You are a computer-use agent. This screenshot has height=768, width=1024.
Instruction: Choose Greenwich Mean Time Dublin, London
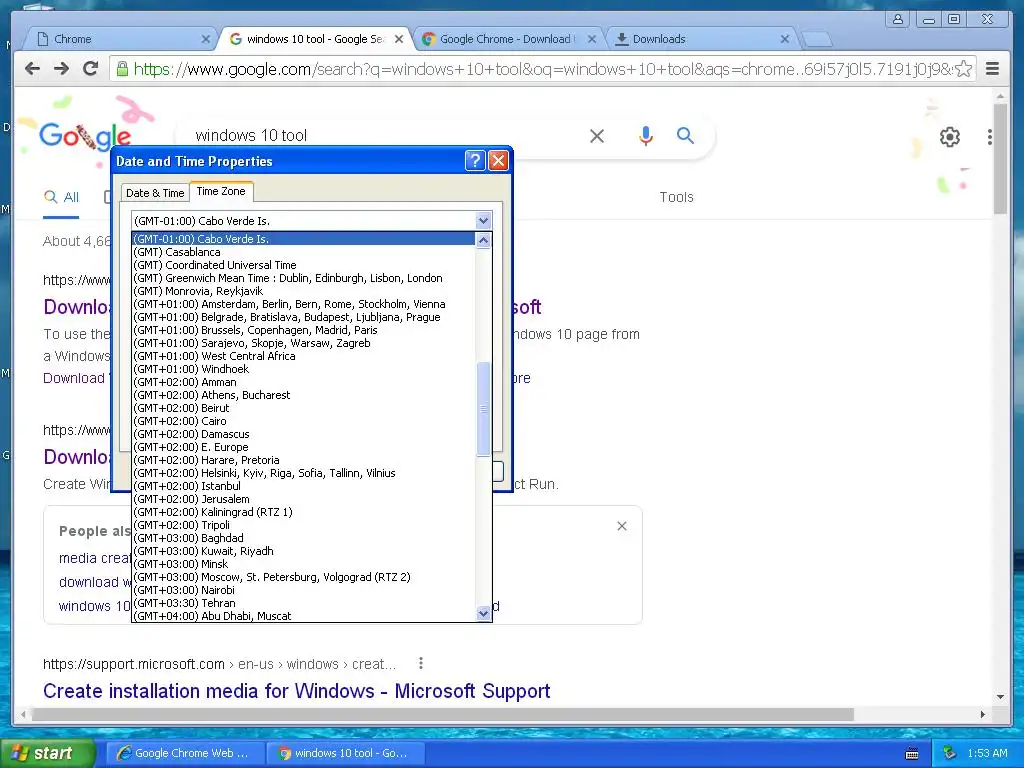[303, 278]
